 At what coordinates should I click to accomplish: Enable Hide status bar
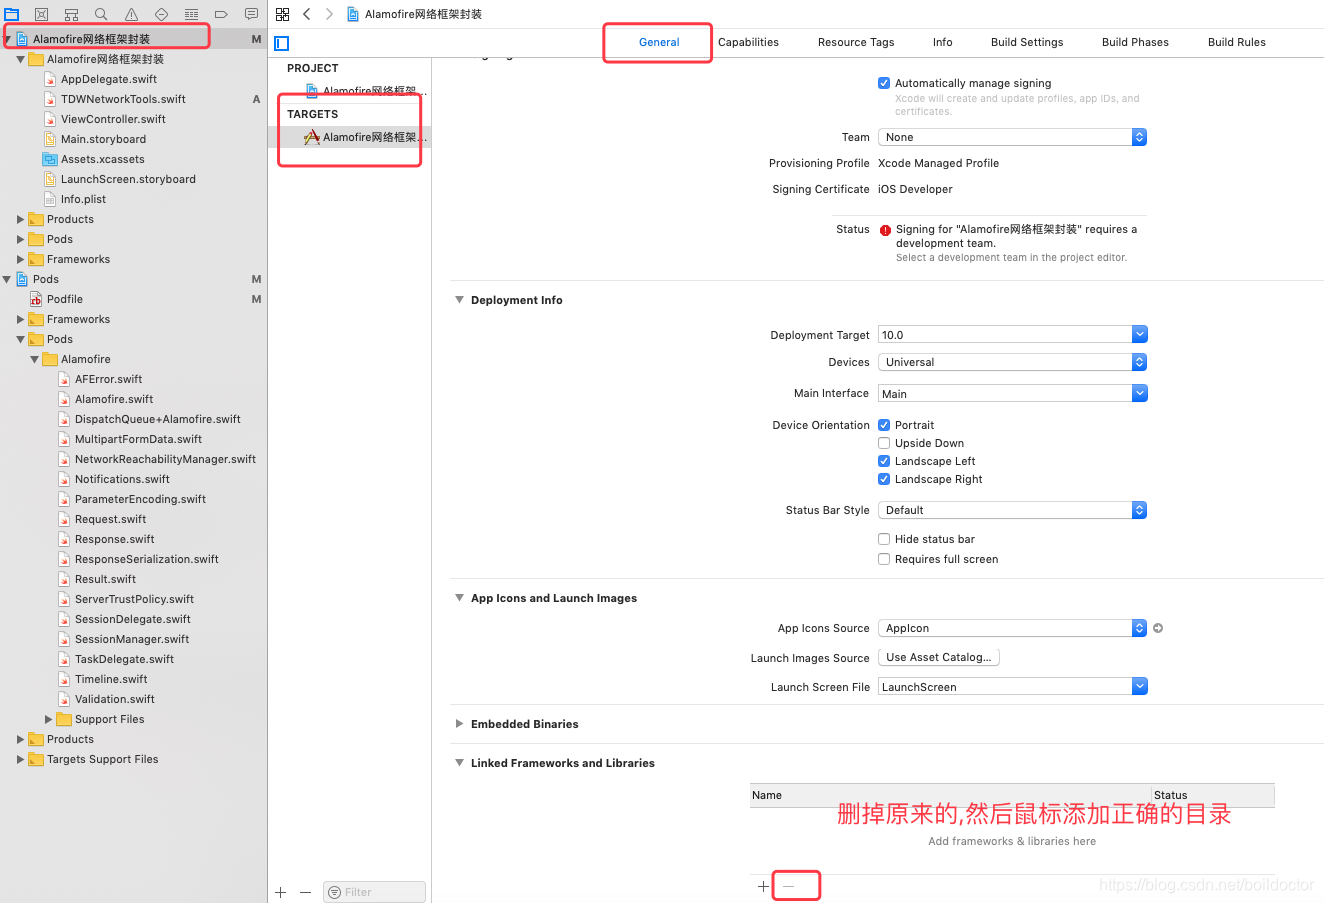pos(884,539)
